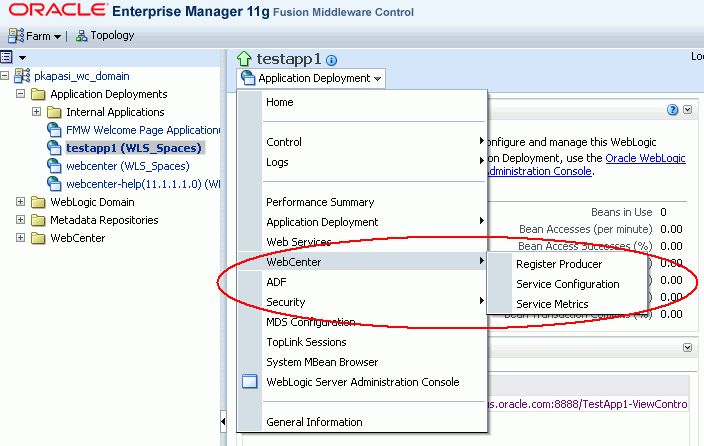Click the left pane collapse arrow

223,421
